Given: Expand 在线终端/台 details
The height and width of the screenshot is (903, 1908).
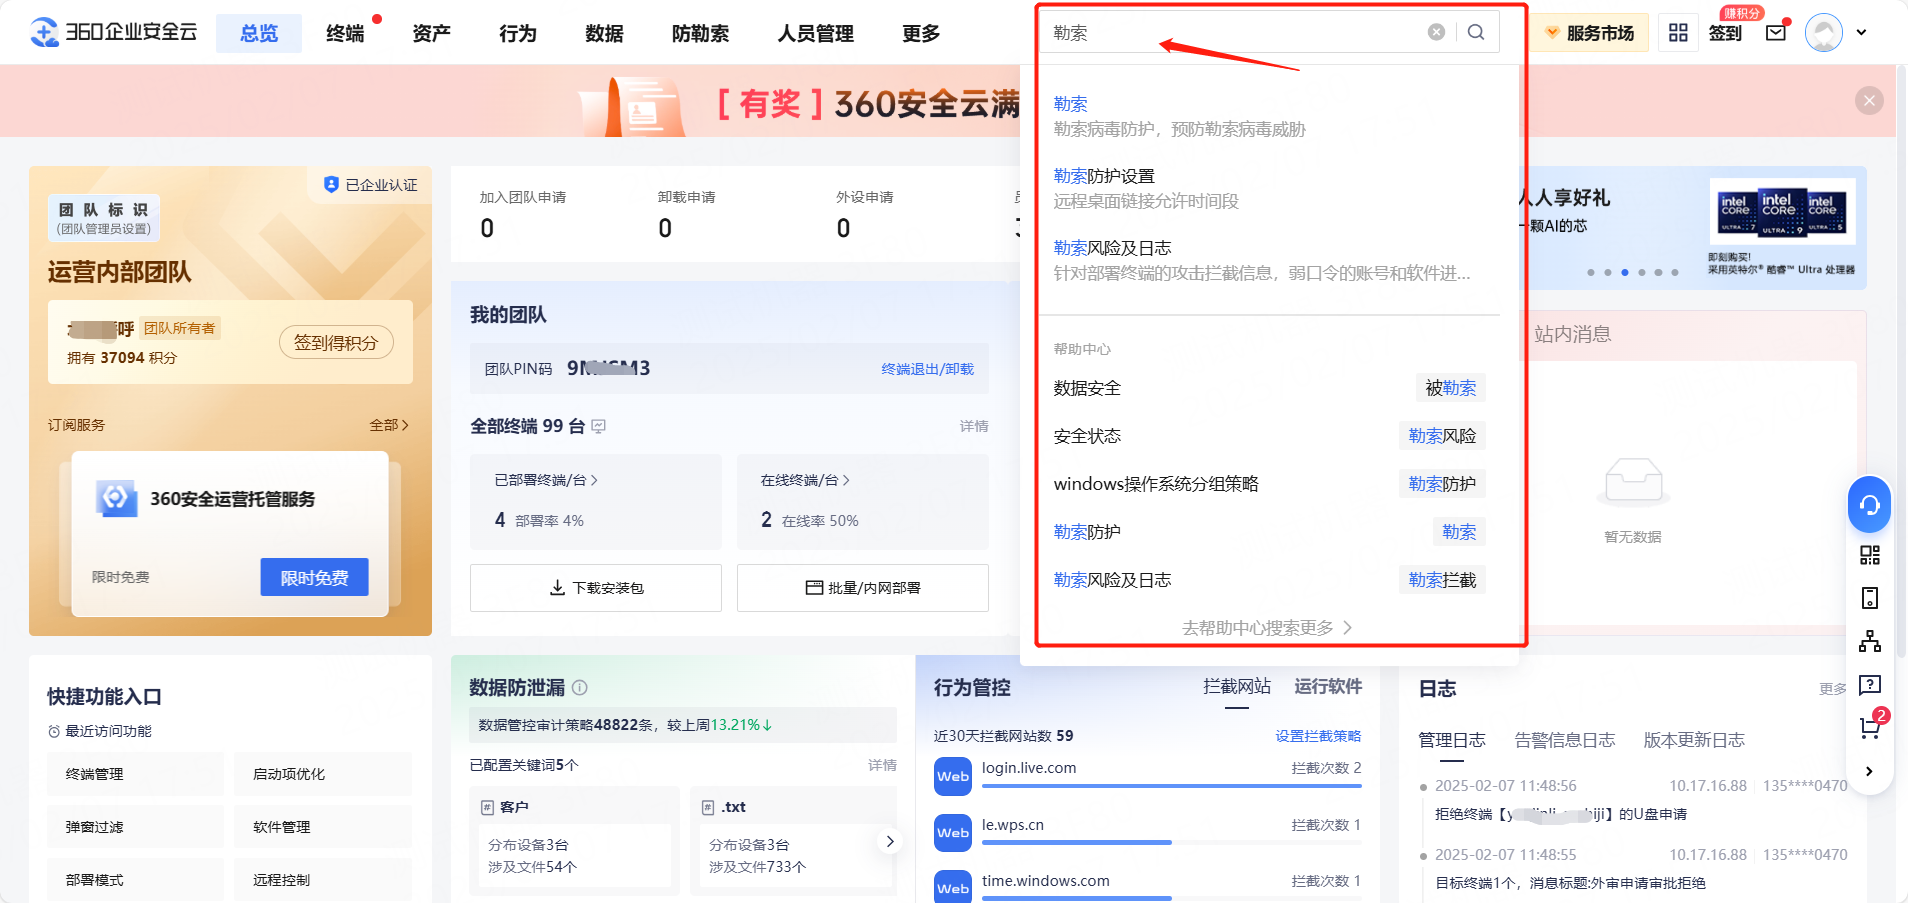Looking at the screenshot, I should point(805,480).
